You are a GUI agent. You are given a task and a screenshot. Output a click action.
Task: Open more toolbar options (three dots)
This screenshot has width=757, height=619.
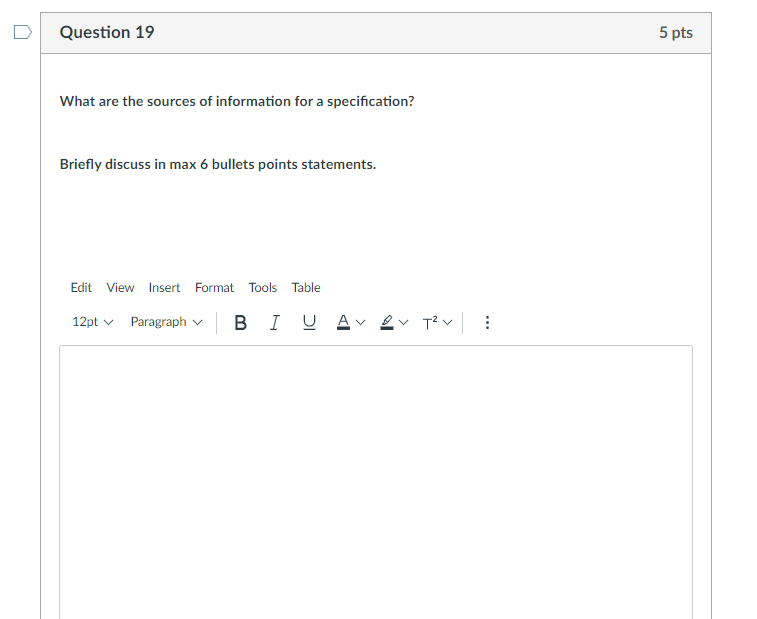coord(487,323)
